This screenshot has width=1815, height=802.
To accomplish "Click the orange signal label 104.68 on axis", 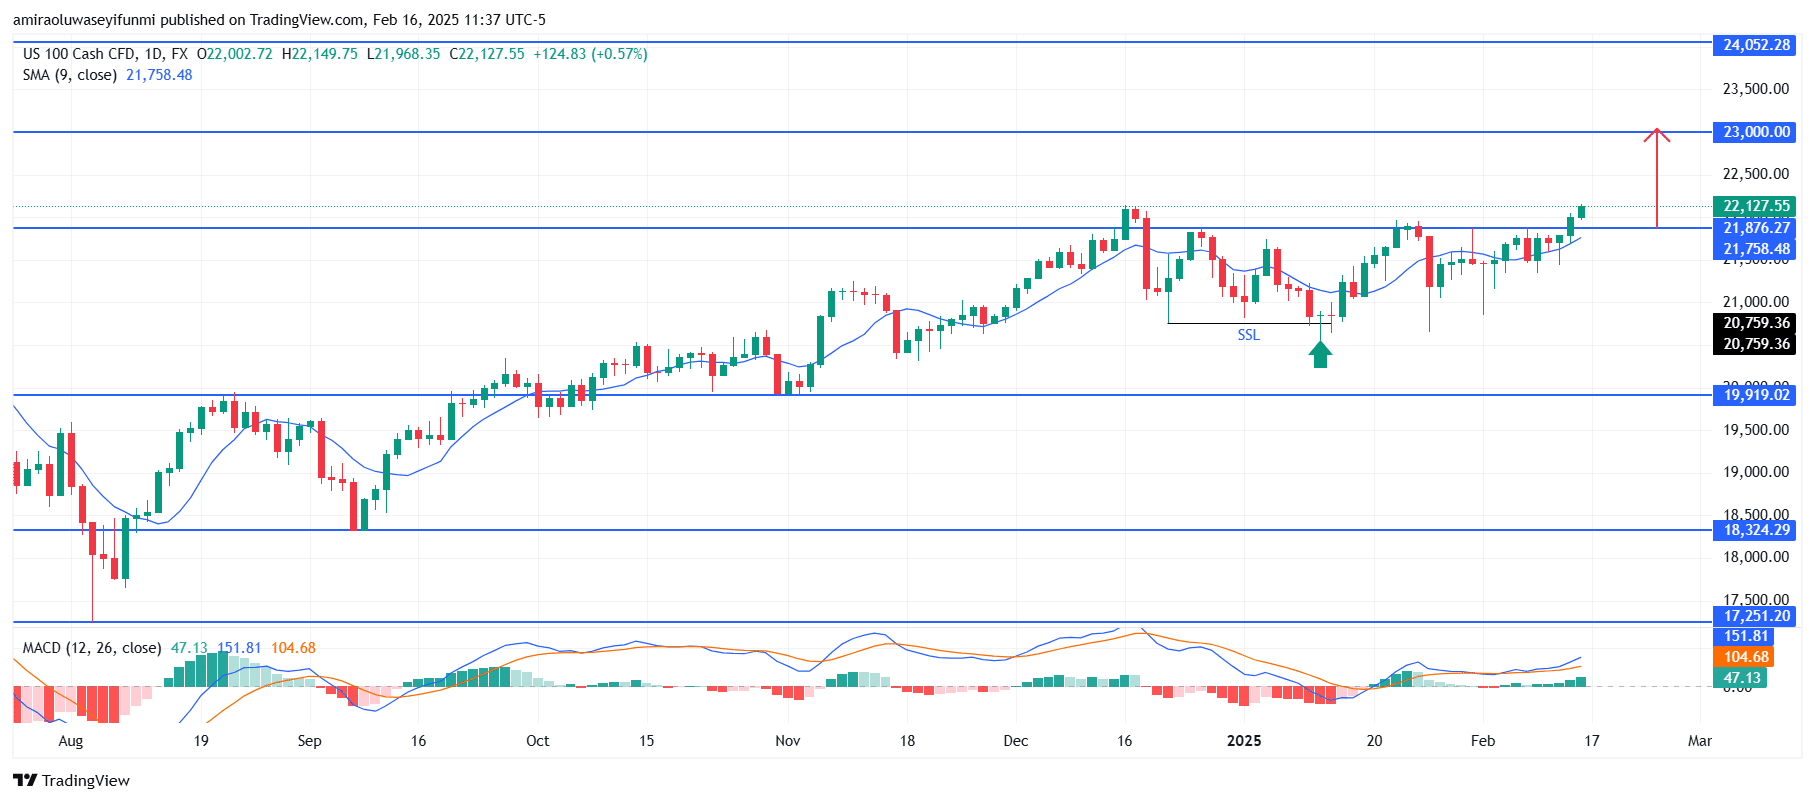I will pos(1745,657).
